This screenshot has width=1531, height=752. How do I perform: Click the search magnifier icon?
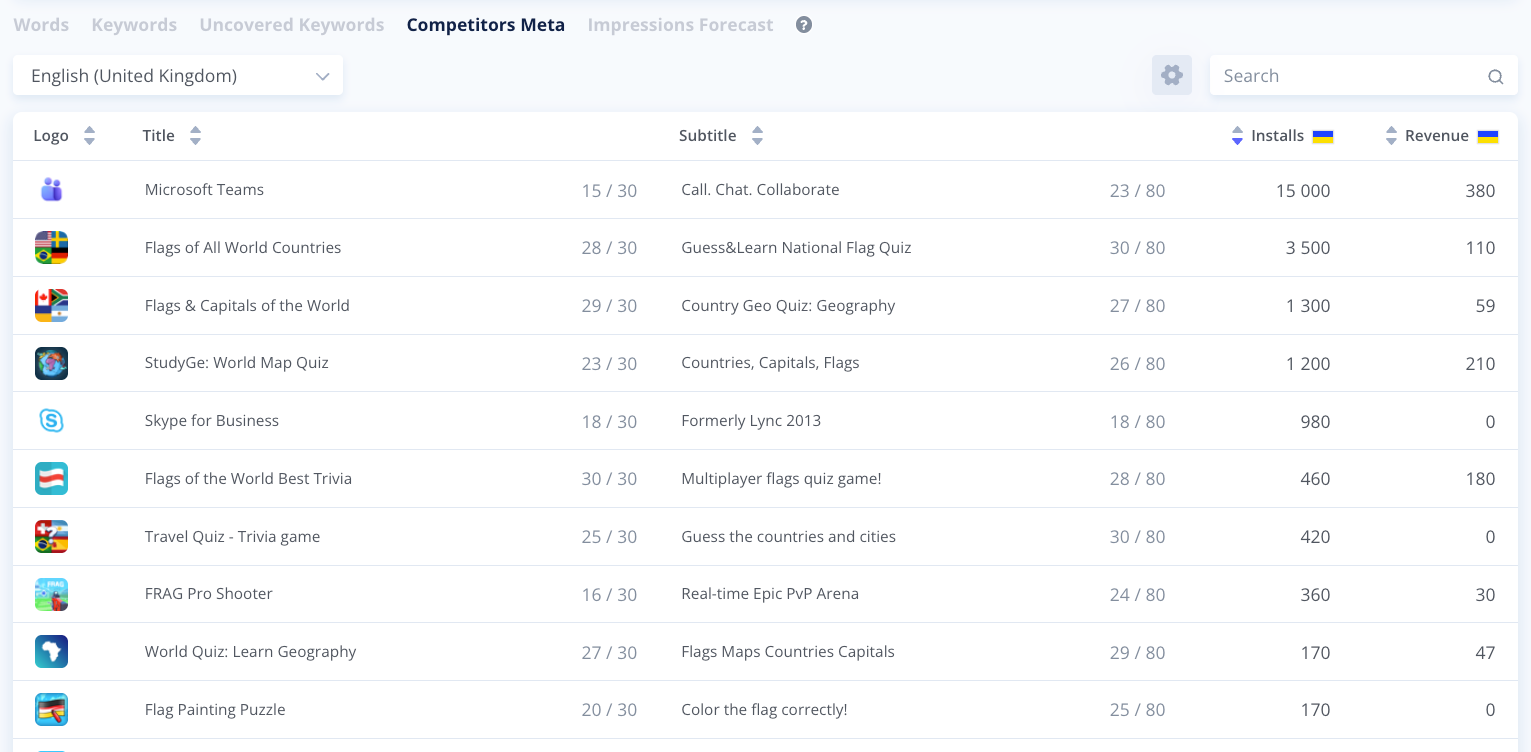1495,76
